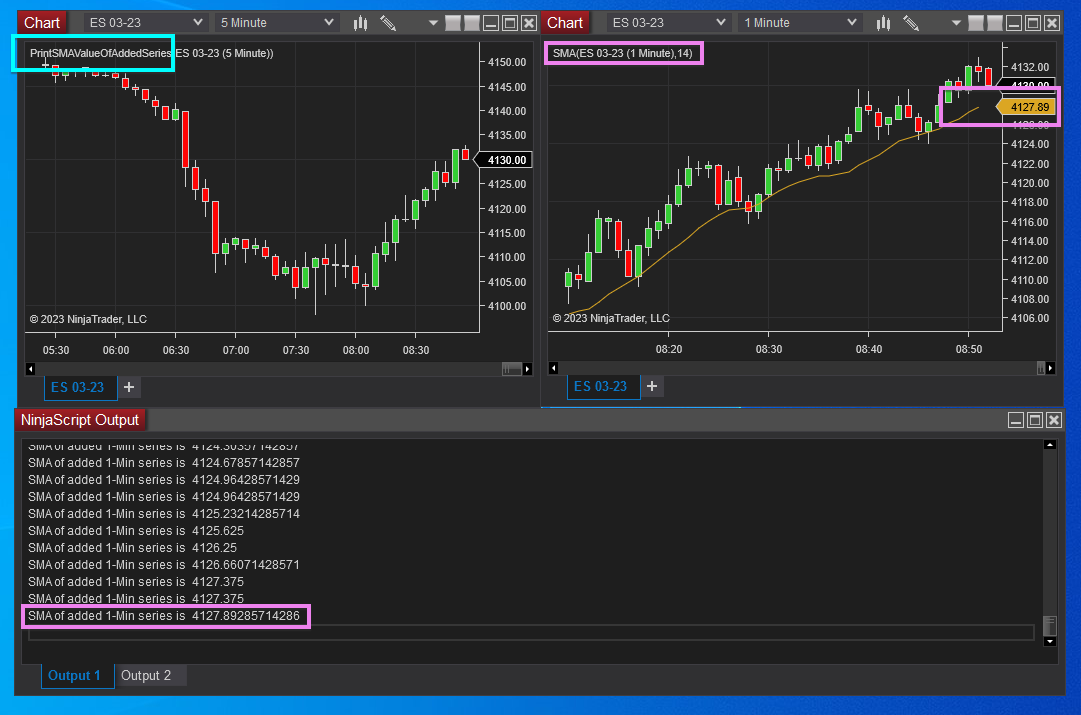1081x715 pixels.
Task: Click output line with 4124.67857142857
Action: (164, 463)
